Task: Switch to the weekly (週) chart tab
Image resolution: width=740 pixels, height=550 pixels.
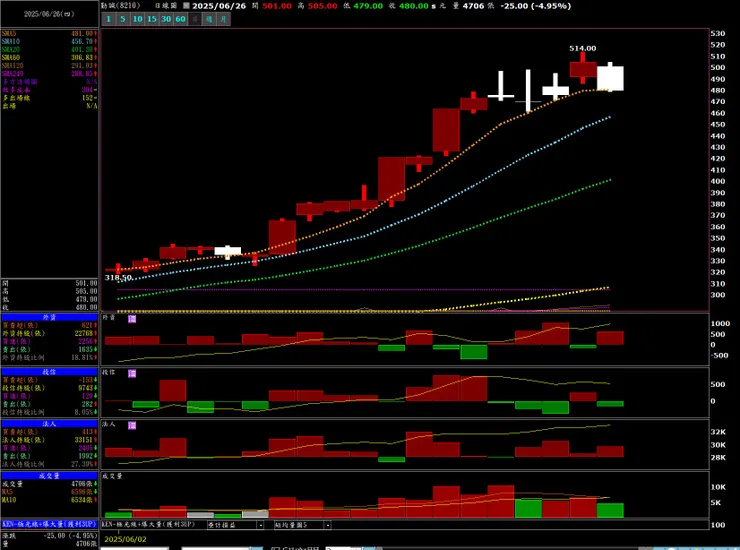Action: [209, 19]
